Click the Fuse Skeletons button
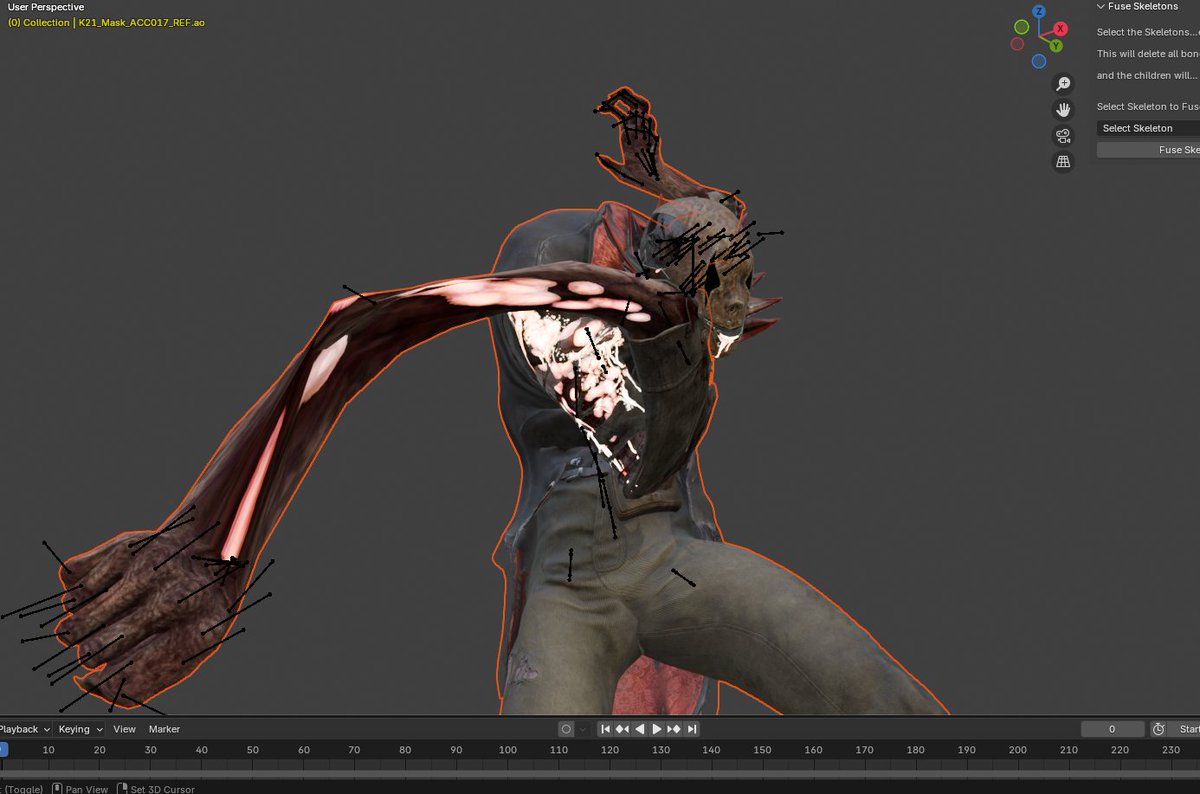This screenshot has width=1200, height=794. pos(1148,150)
